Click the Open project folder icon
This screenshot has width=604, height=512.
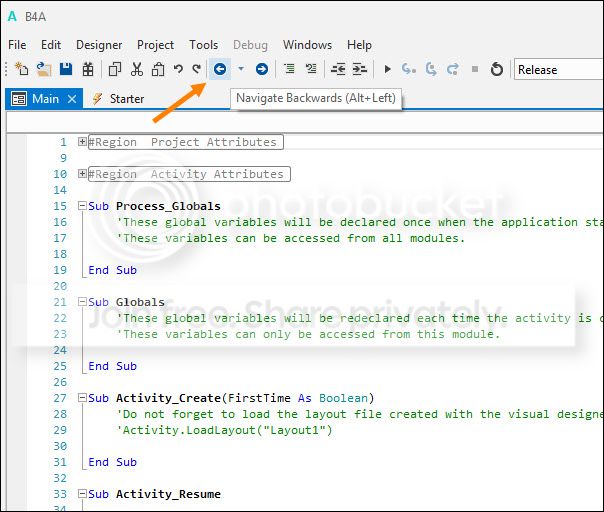point(44,69)
